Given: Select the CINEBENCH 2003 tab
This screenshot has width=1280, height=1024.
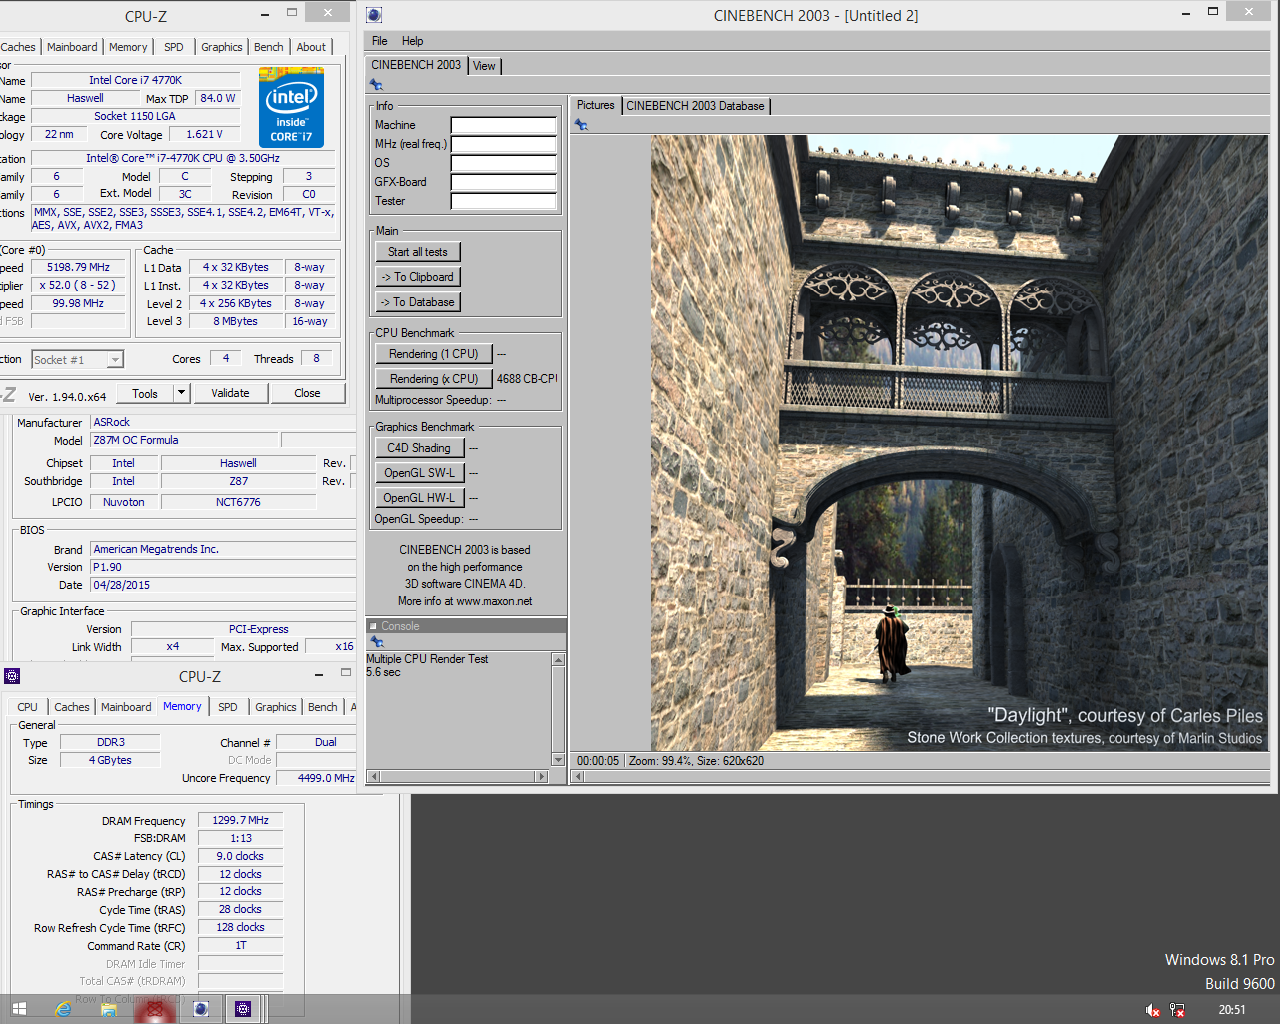Looking at the screenshot, I should [x=416, y=65].
